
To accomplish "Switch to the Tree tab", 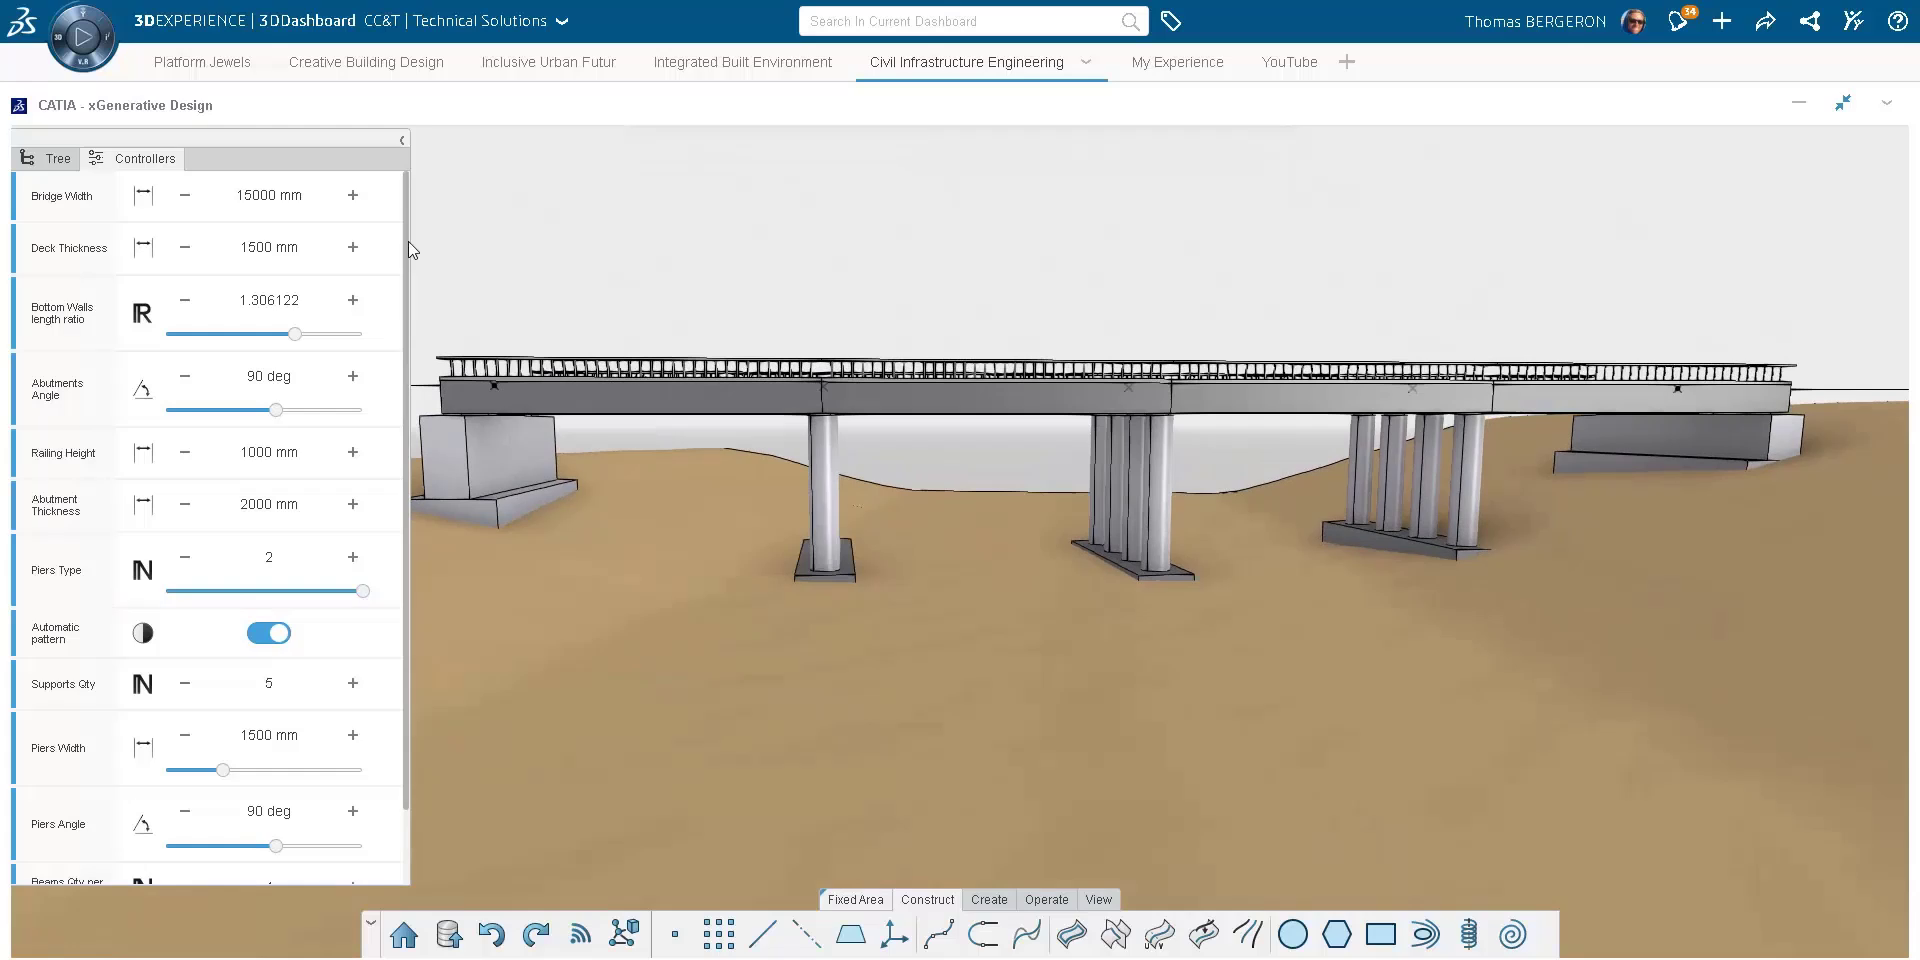I will (x=46, y=158).
